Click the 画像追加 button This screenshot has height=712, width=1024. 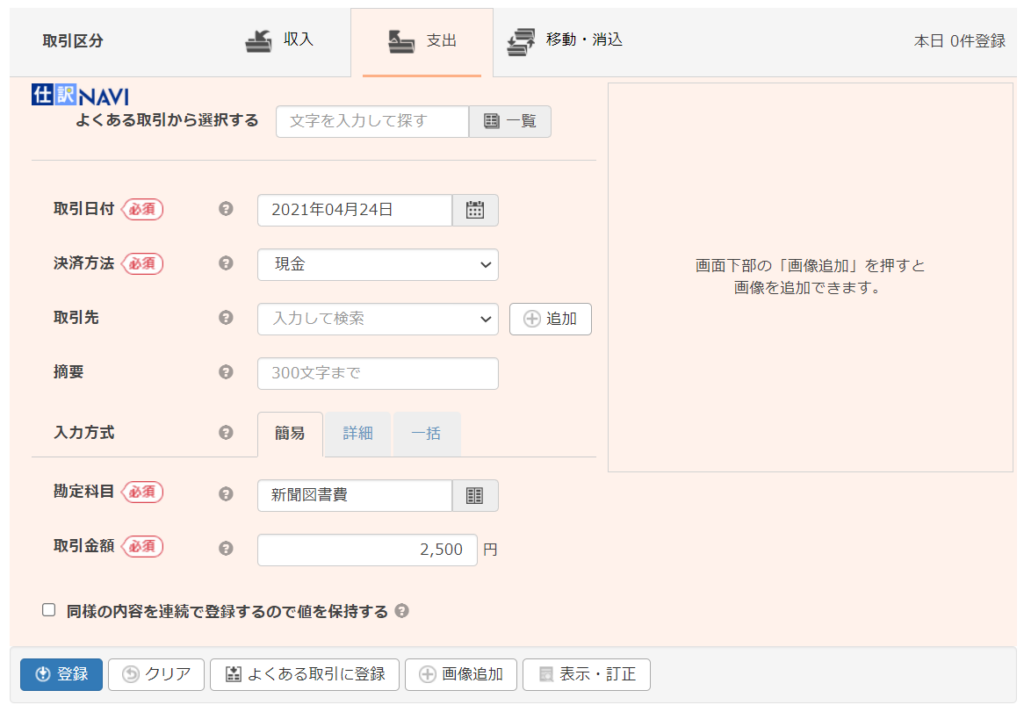coord(461,674)
